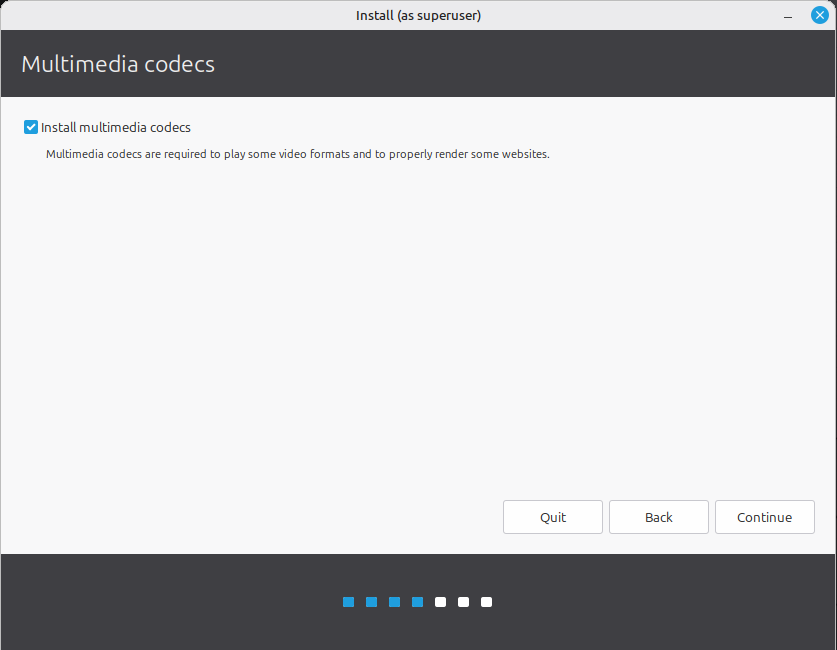Click the 'Install multimedia codecs' label text
This screenshot has width=837, height=650.
click(x=115, y=127)
